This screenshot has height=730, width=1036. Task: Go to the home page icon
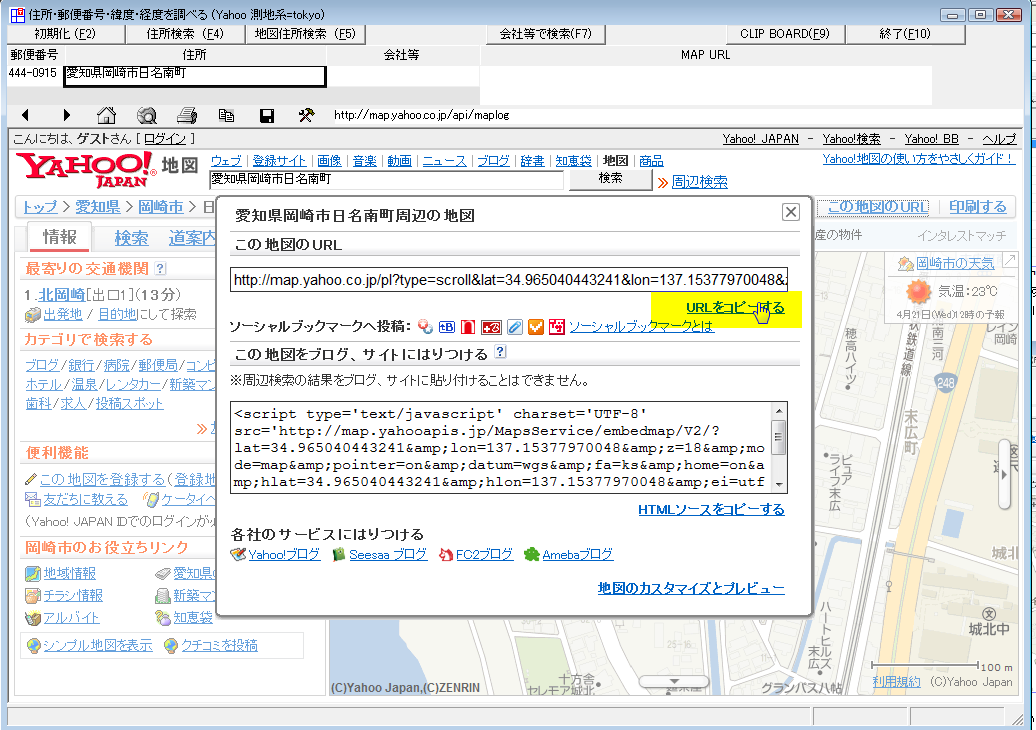point(106,115)
